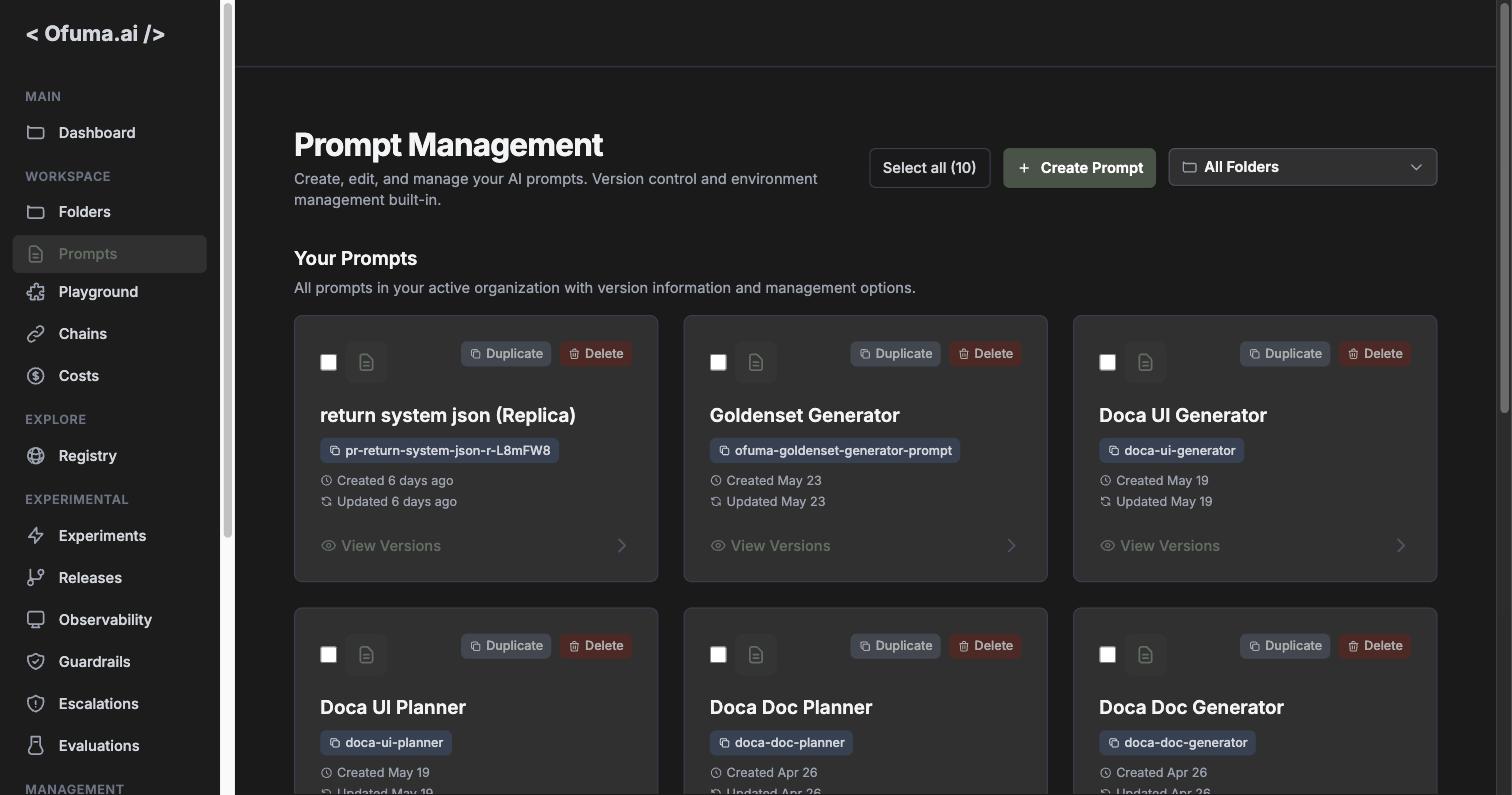
Task: Tick the Doca Doc Generator checkbox
Action: 1107,654
